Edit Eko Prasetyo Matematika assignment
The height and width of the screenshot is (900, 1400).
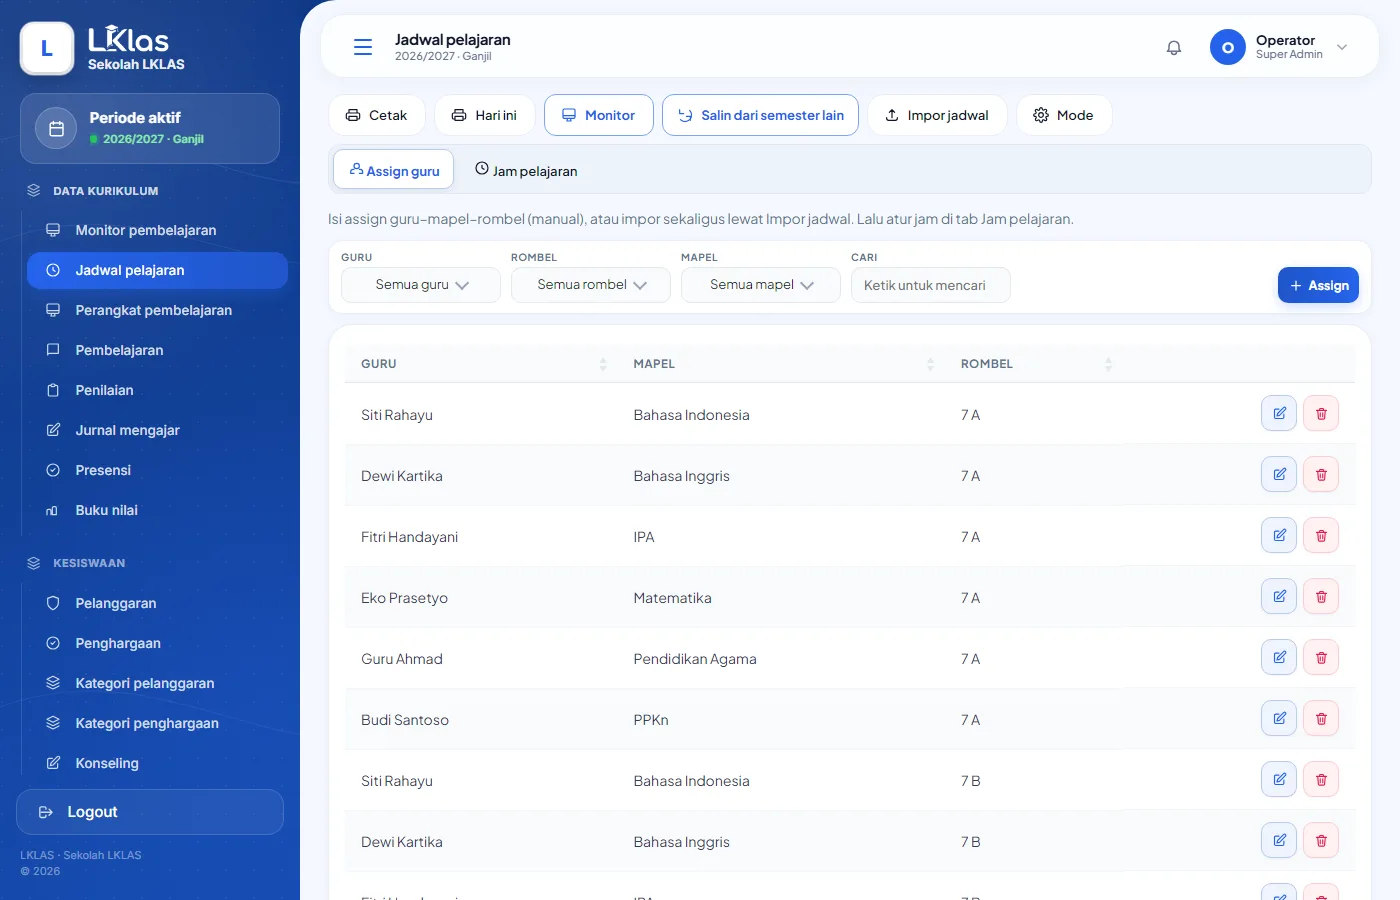tap(1279, 596)
